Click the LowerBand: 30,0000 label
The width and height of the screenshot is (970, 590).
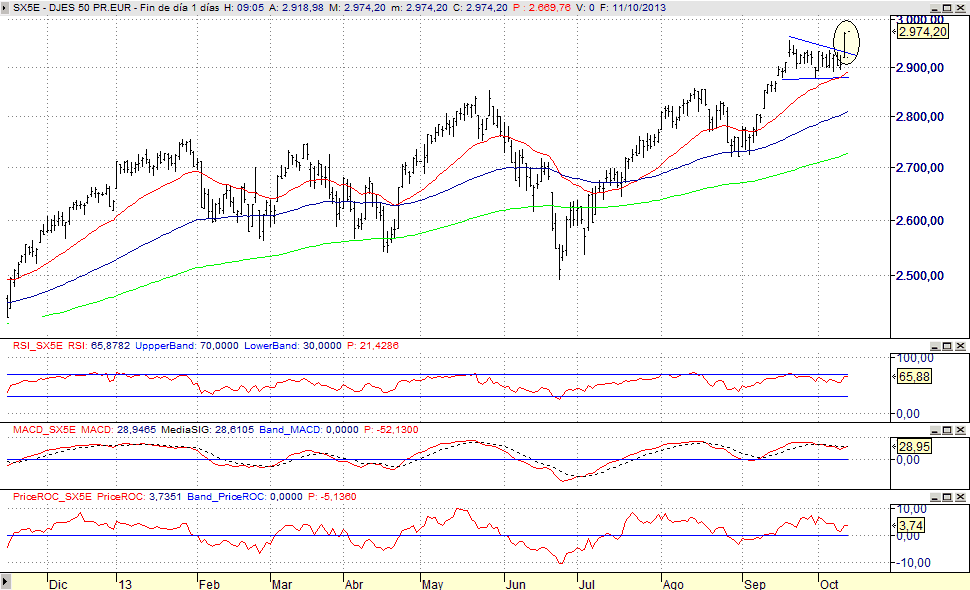click(x=293, y=346)
